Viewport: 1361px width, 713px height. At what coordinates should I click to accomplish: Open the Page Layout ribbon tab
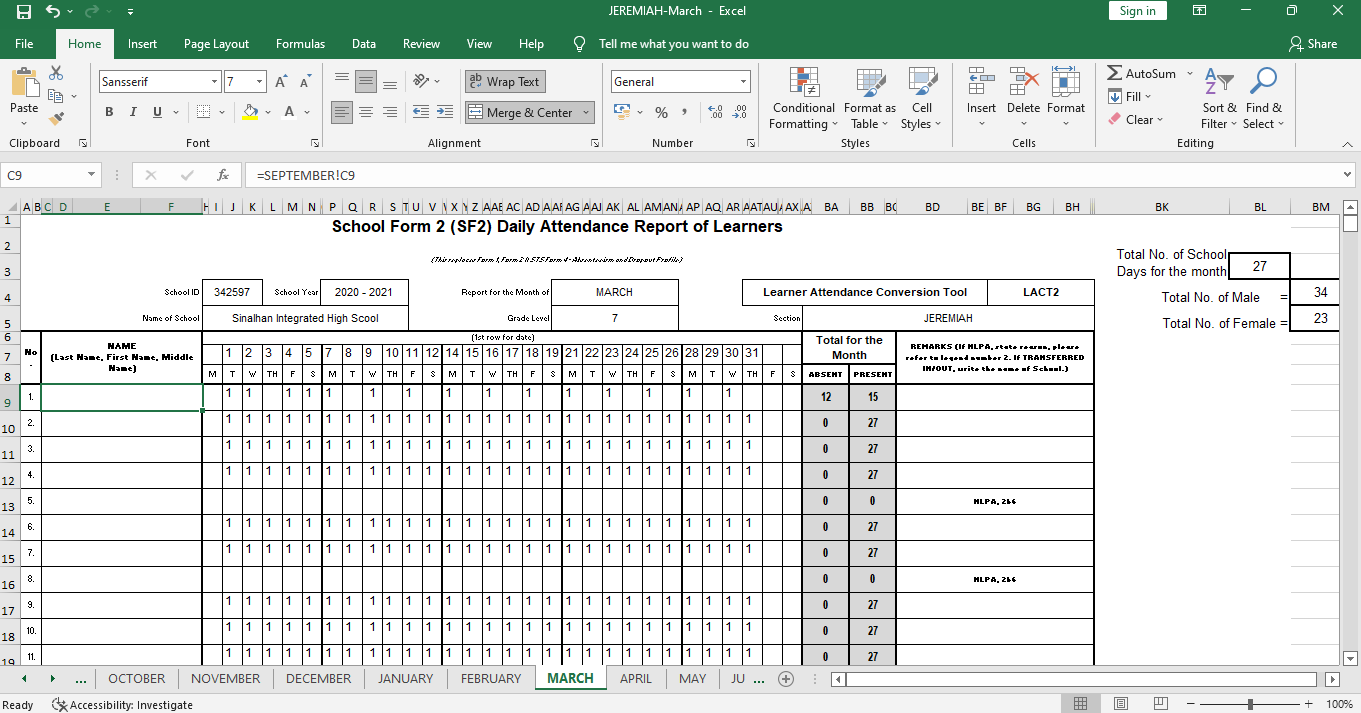[x=216, y=44]
